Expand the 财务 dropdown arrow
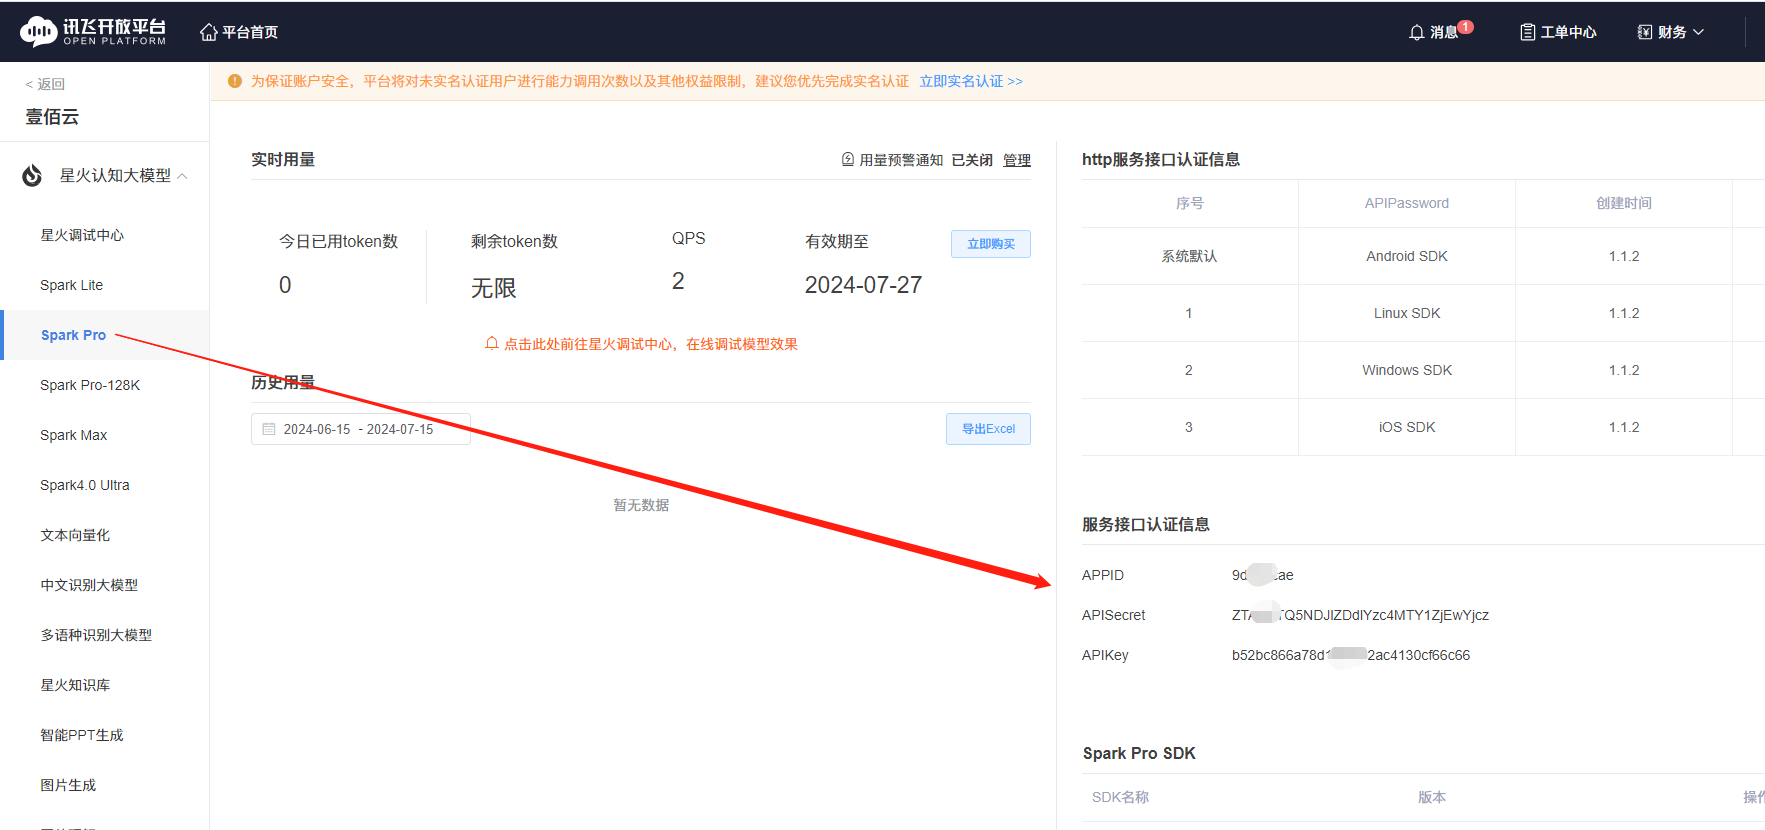The image size is (1765, 830). pyautogui.click(x=1698, y=32)
